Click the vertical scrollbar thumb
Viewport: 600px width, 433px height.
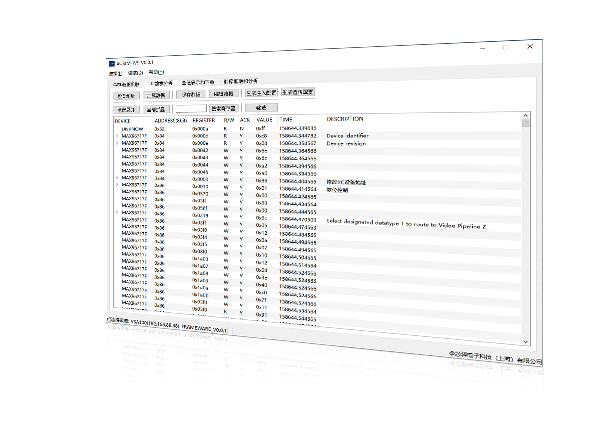(x=525, y=123)
